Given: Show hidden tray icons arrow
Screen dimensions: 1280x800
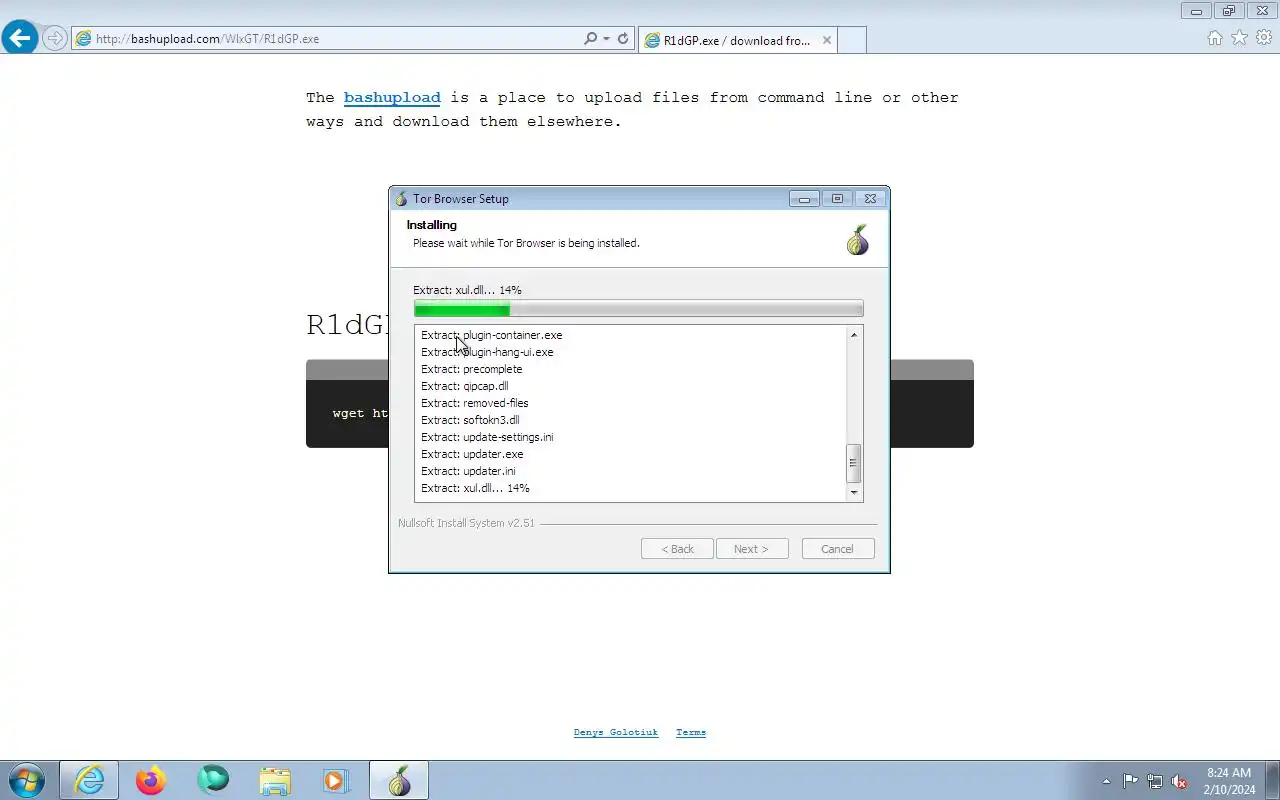Looking at the screenshot, I should (1106, 781).
